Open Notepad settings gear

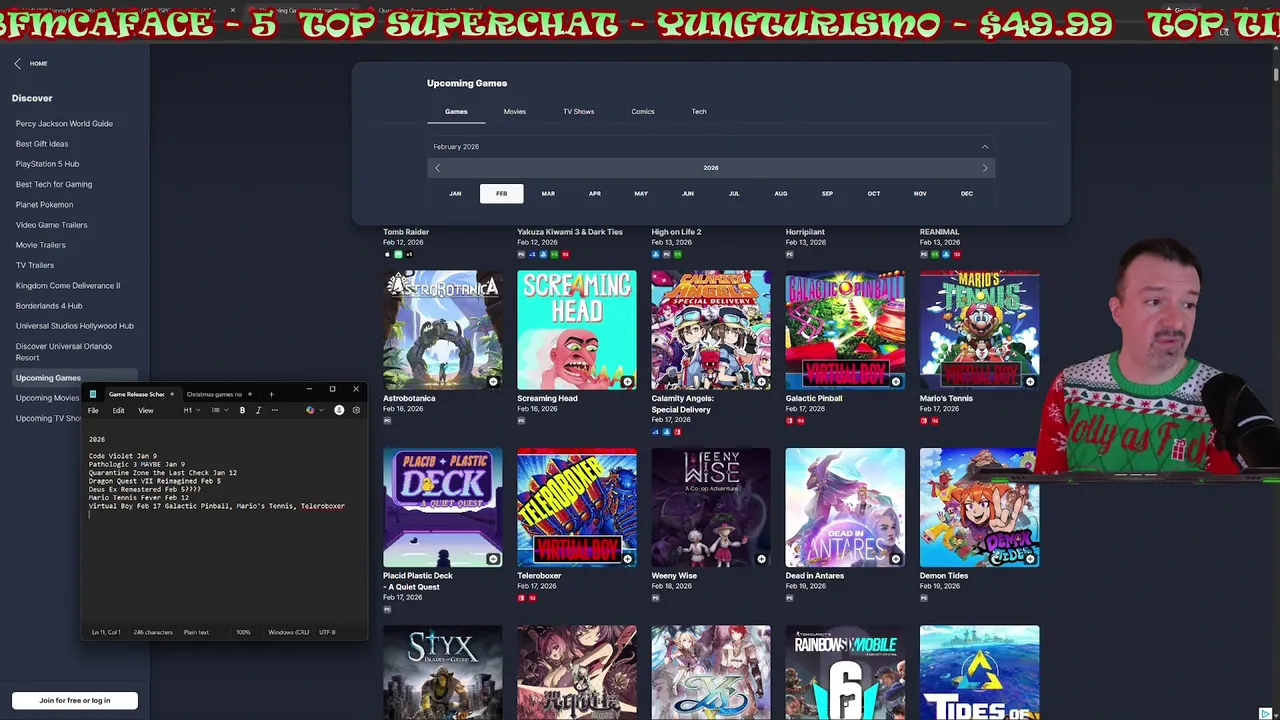coord(356,410)
